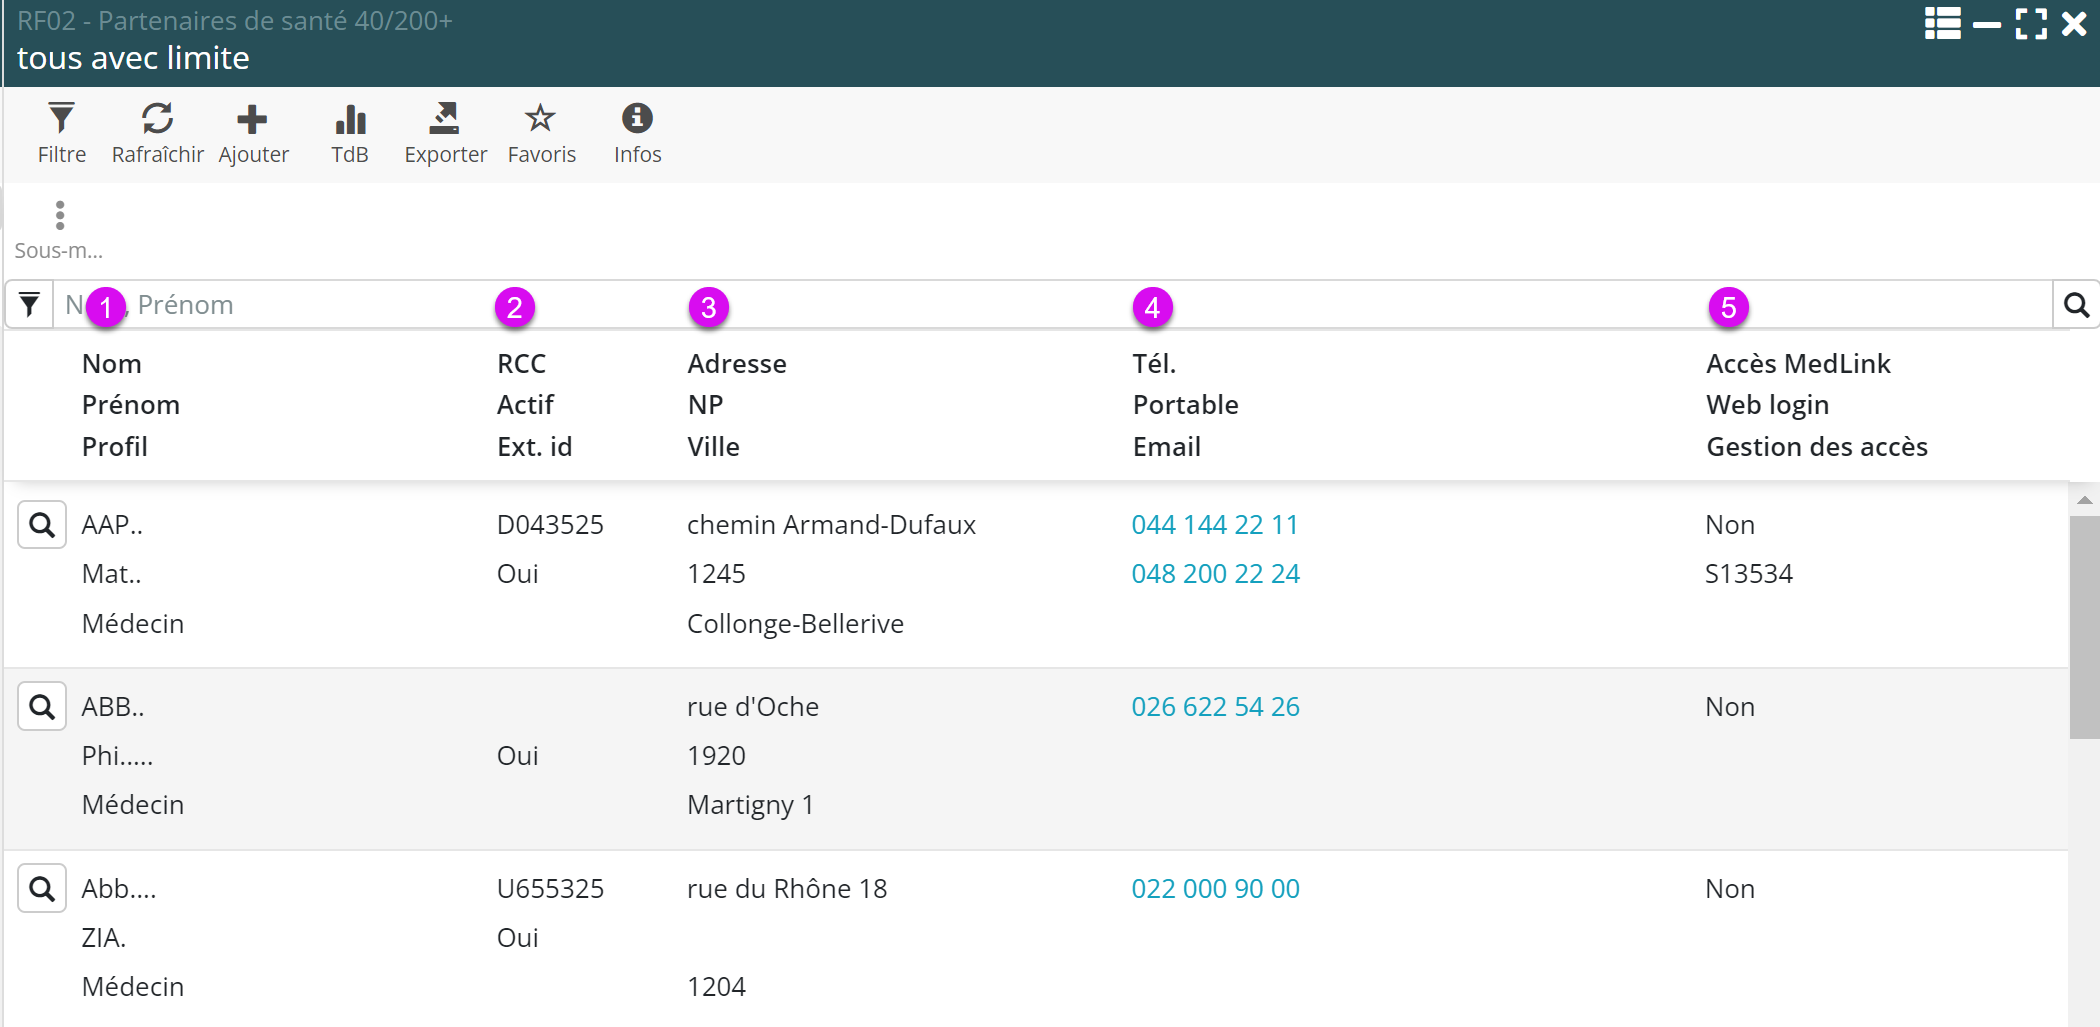Call phone number 044 144 22 11
The height and width of the screenshot is (1027, 2100).
click(x=1214, y=525)
